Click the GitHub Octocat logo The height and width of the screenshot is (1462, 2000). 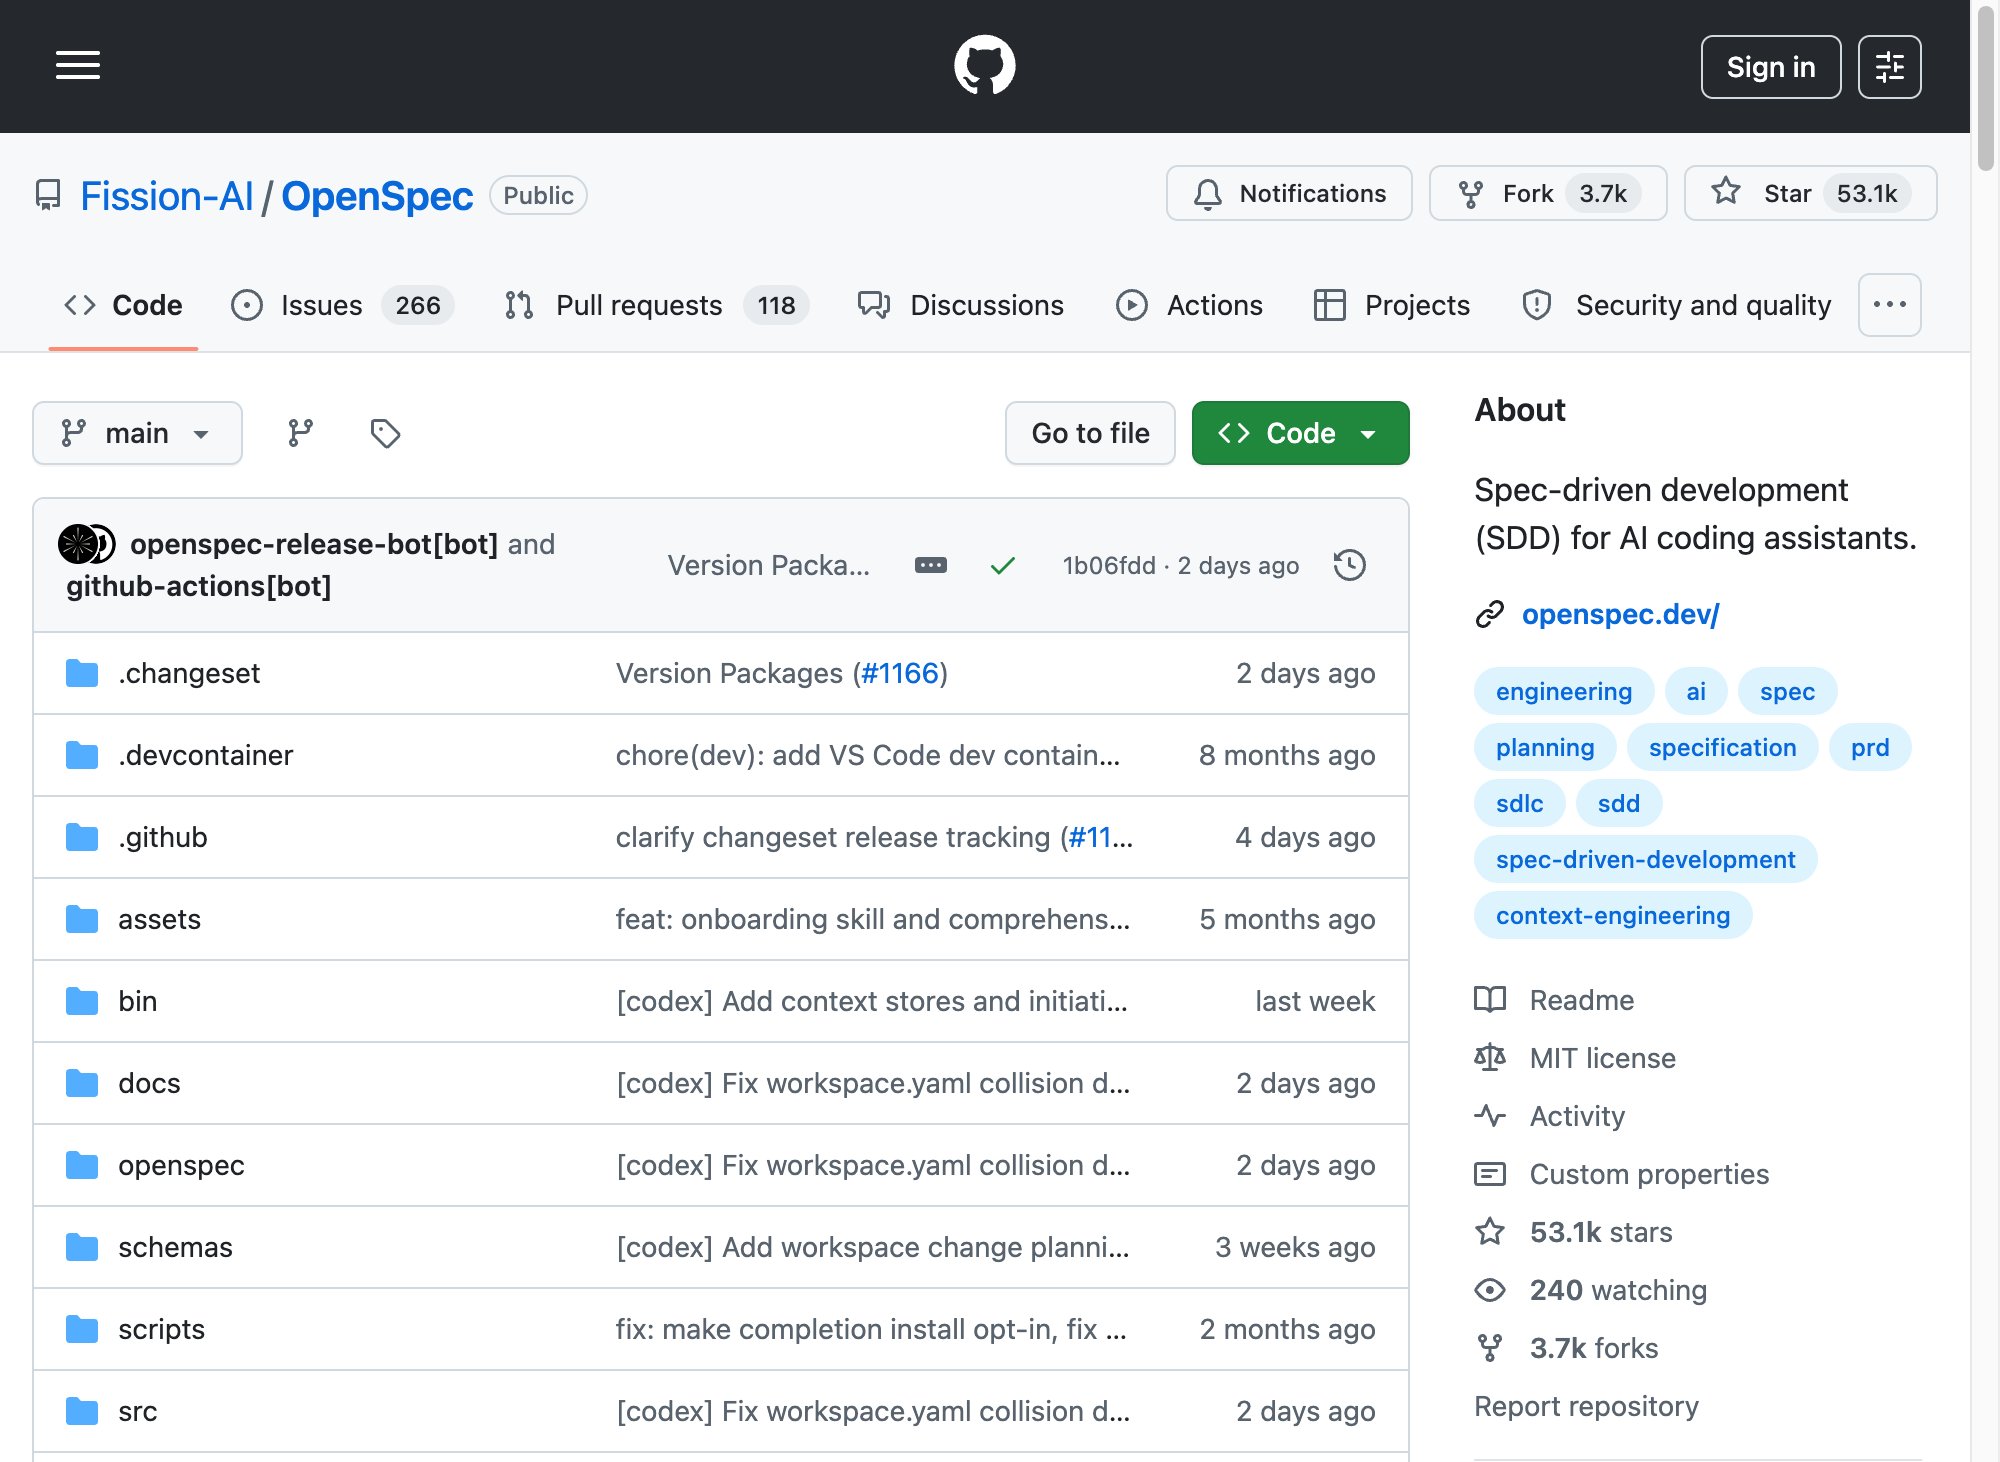point(984,66)
